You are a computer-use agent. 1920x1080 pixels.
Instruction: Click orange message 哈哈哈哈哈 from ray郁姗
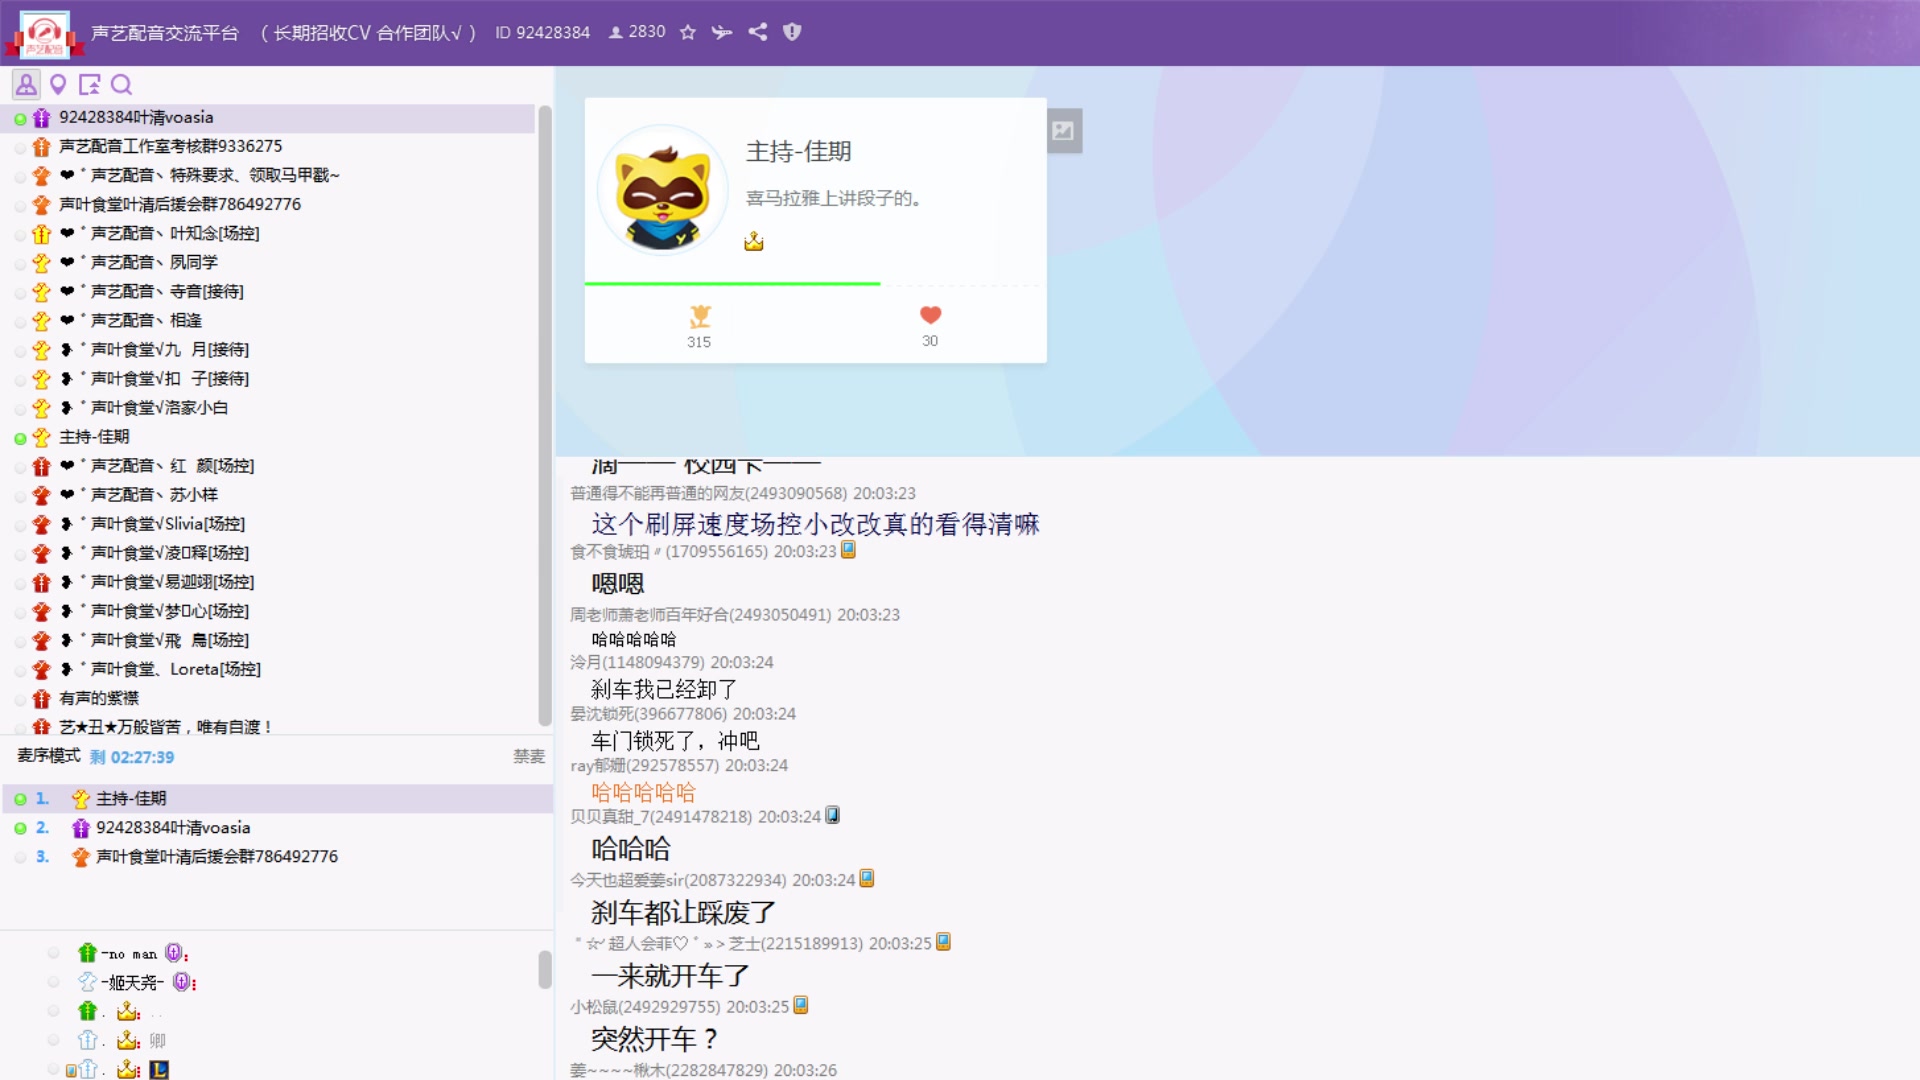(643, 792)
